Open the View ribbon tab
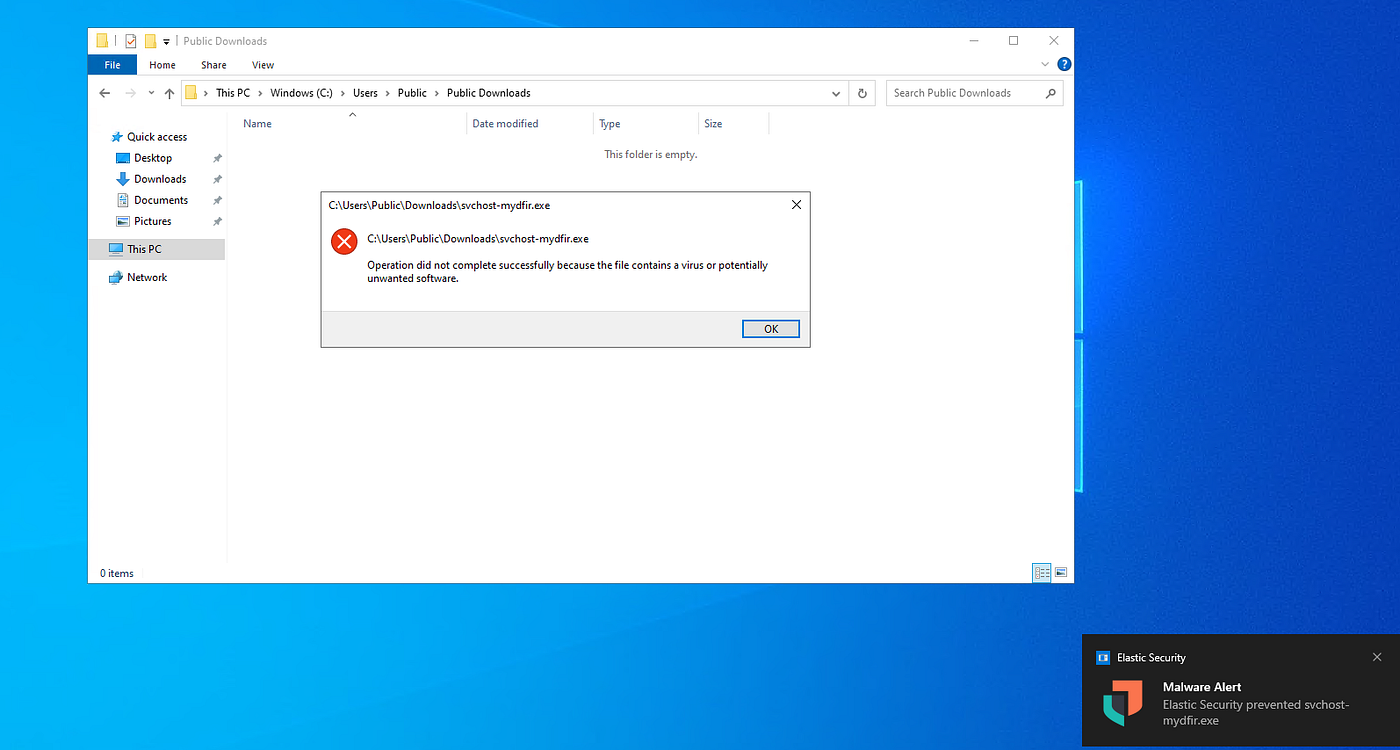 tap(263, 65)
